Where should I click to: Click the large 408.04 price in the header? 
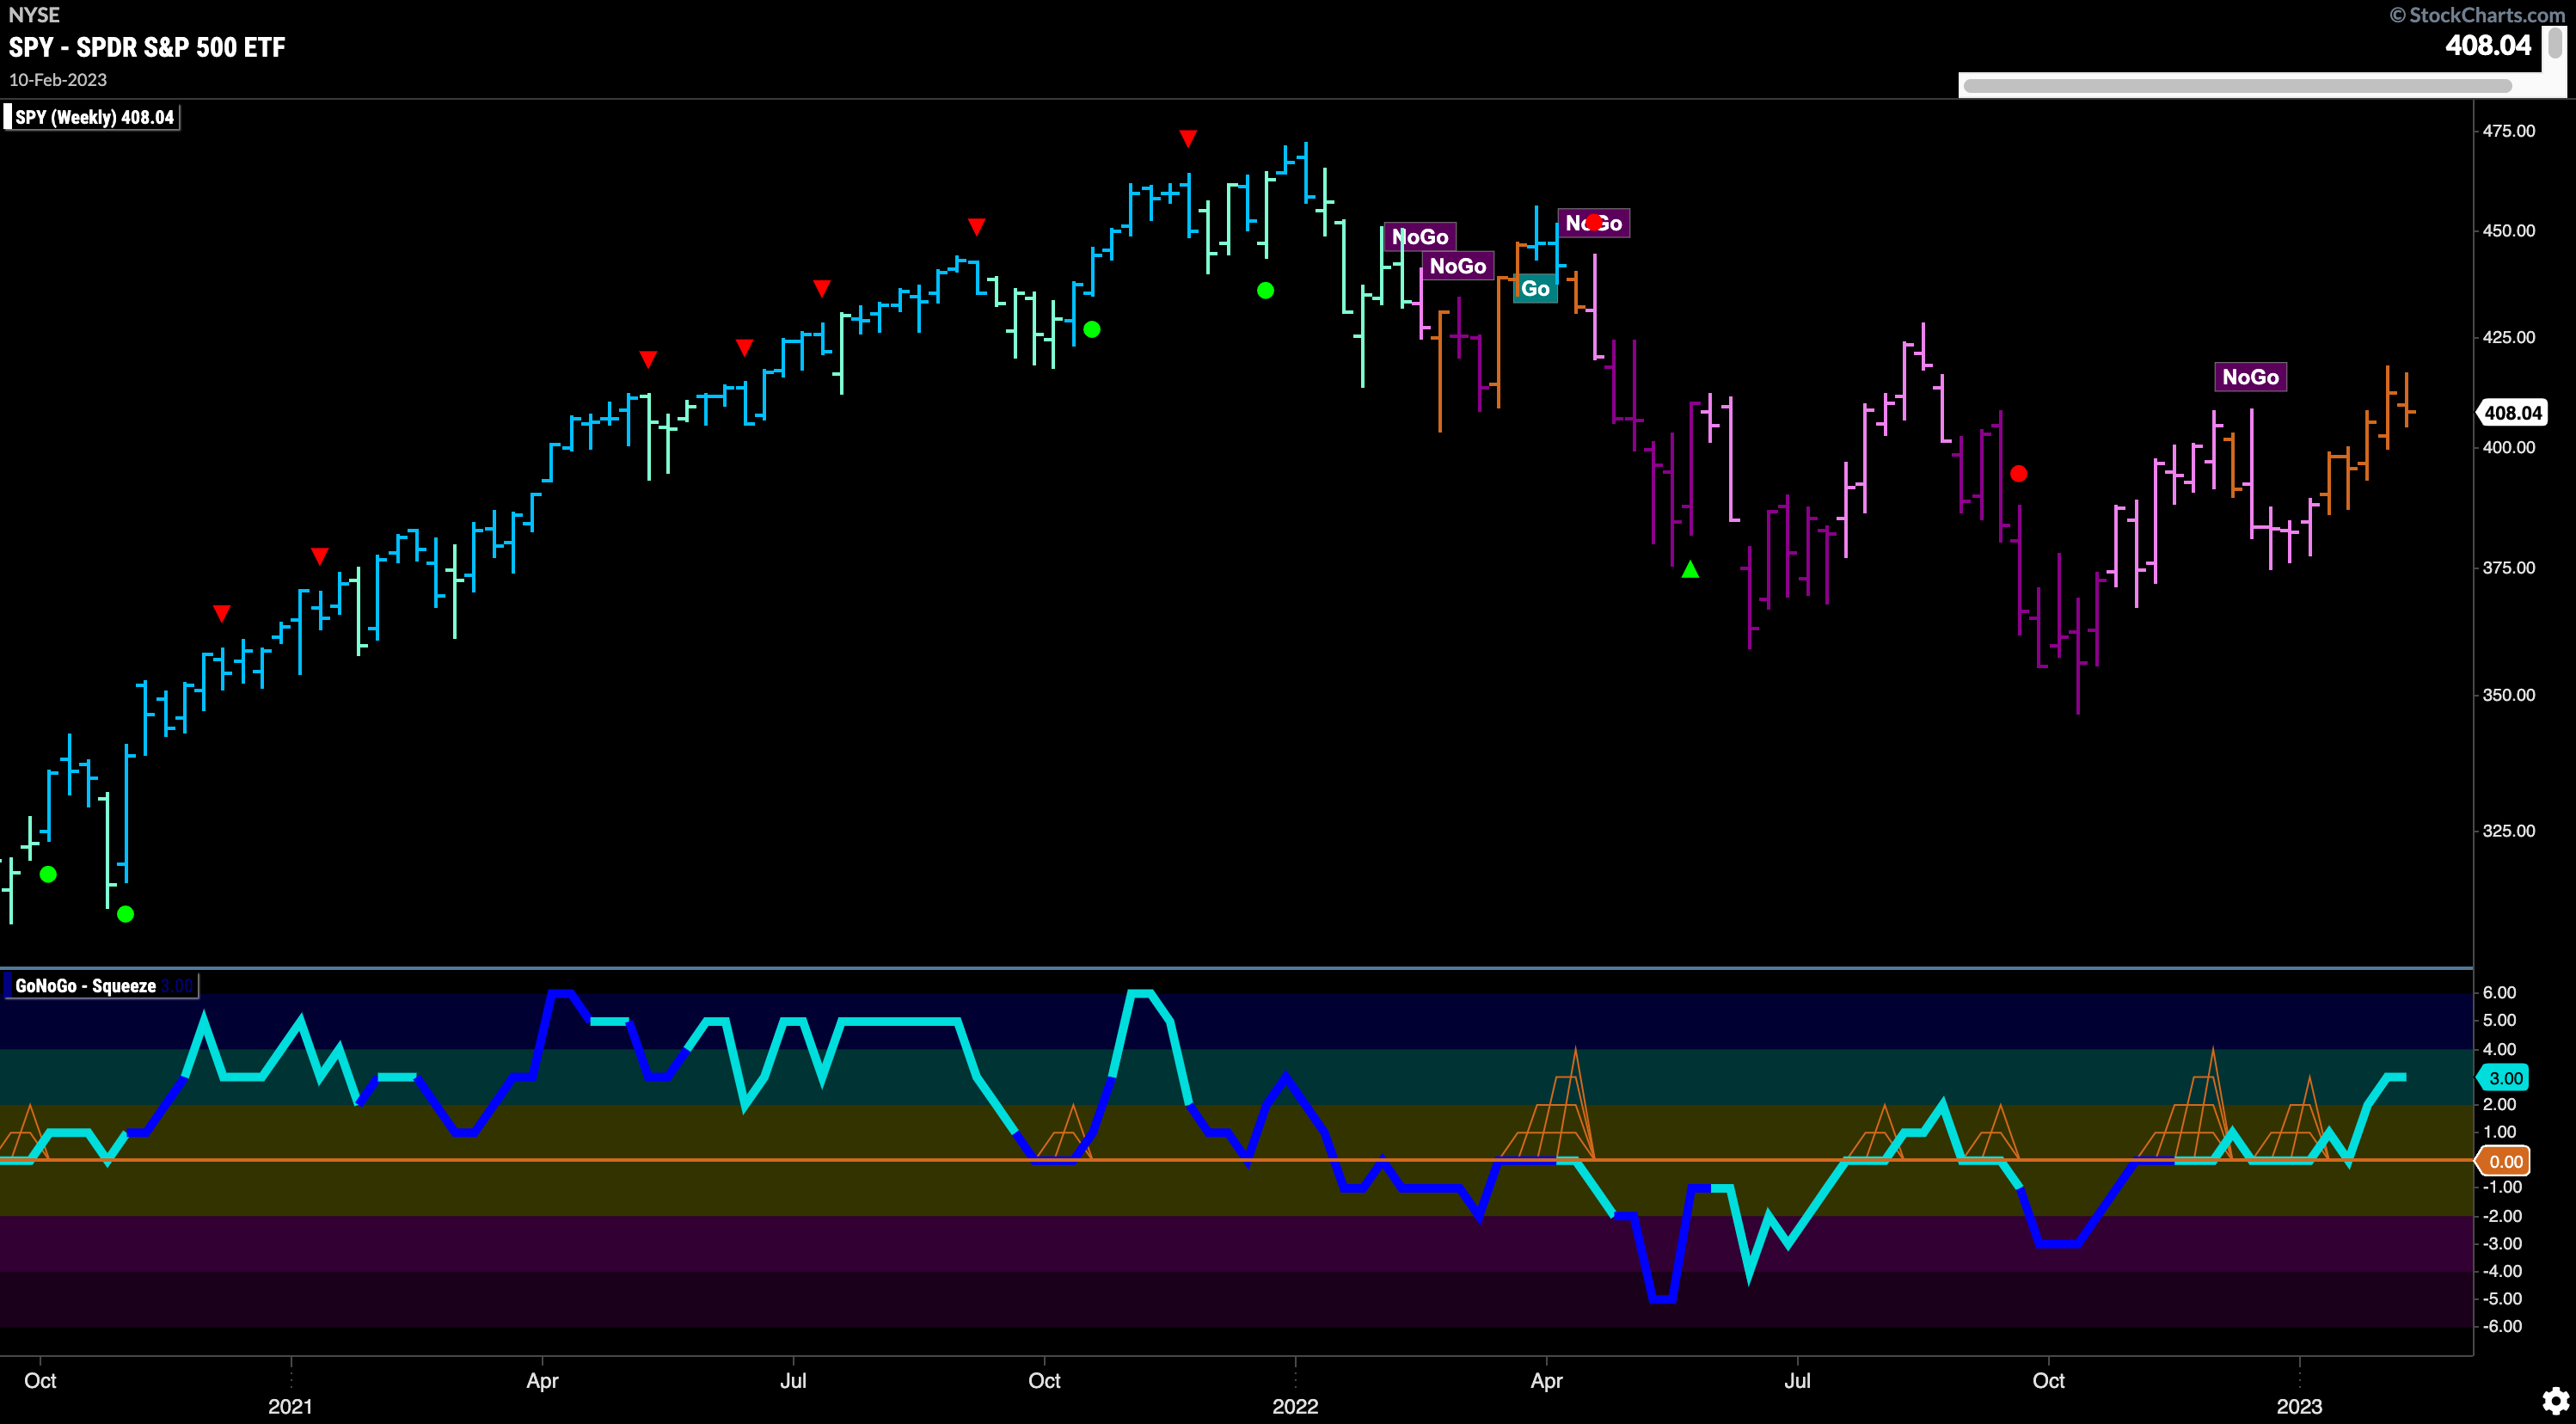pos(2488,45)
